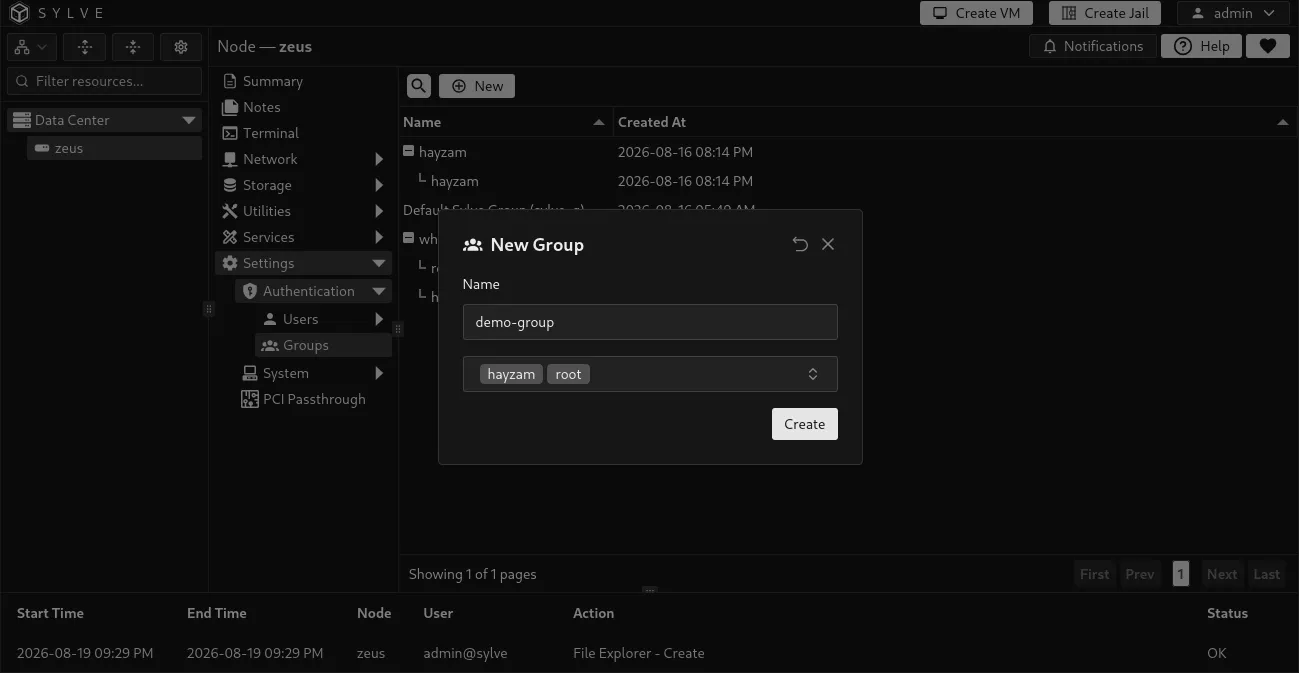Screen dimensions: 1299x673
Task: Click the collapse-all tree icon
Action: click(133, 47)
